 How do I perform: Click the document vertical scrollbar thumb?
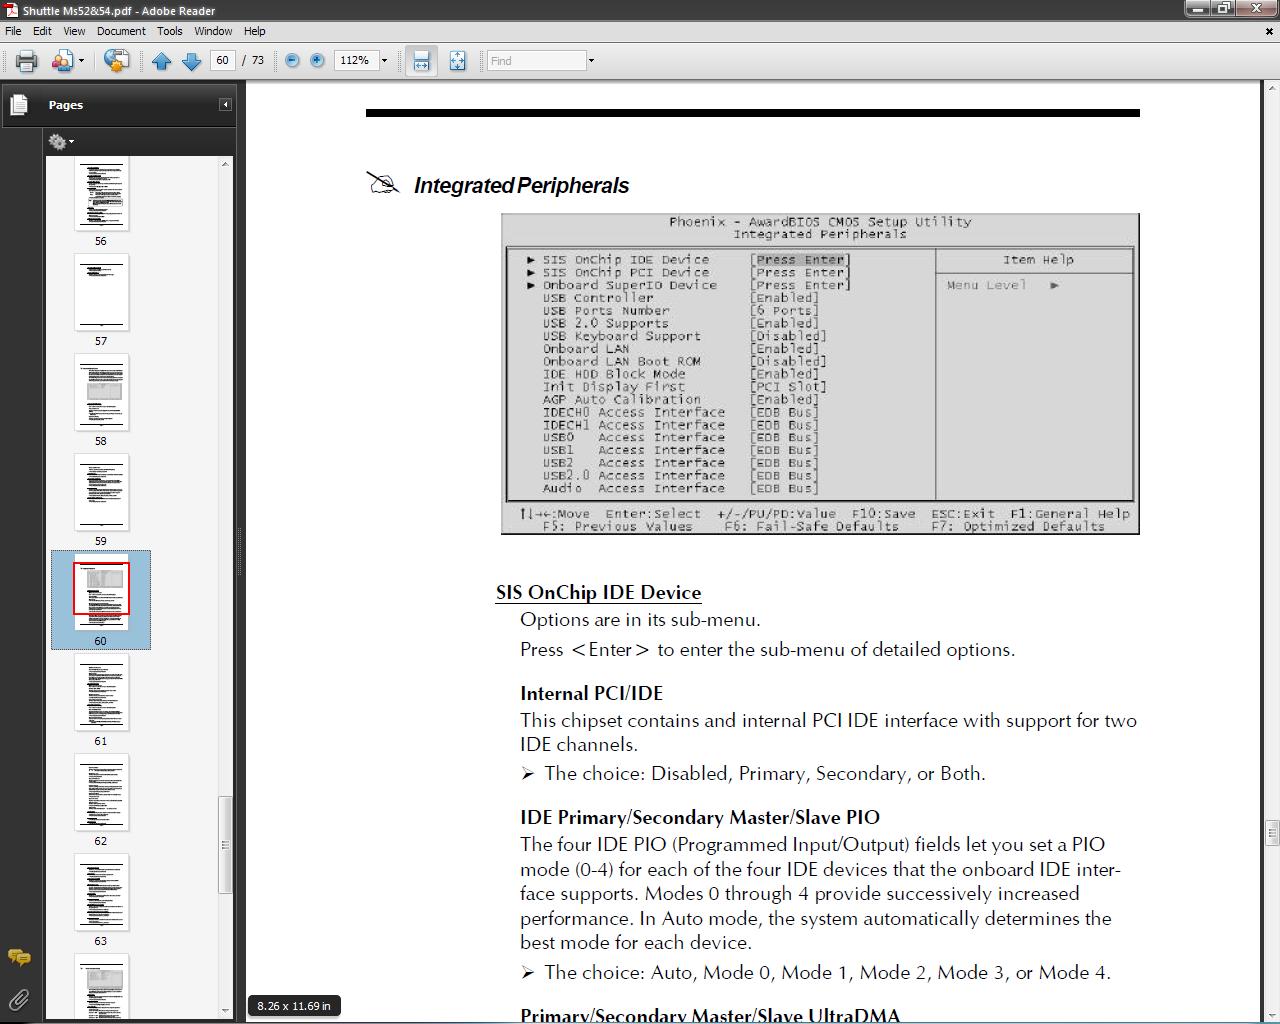1272,832
